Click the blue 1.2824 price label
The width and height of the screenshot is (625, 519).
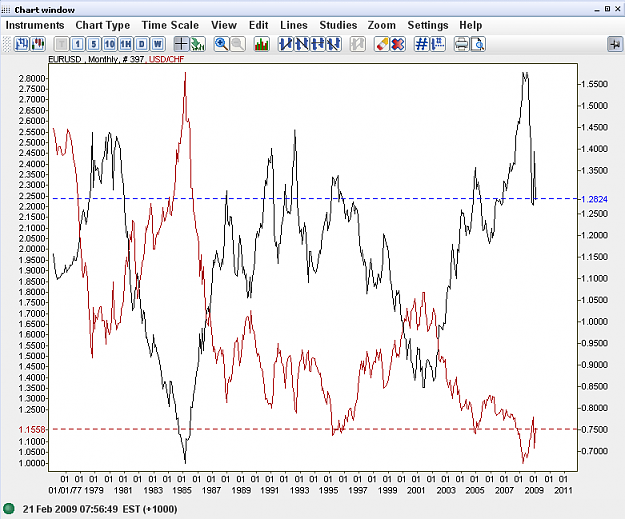(594, 199)
